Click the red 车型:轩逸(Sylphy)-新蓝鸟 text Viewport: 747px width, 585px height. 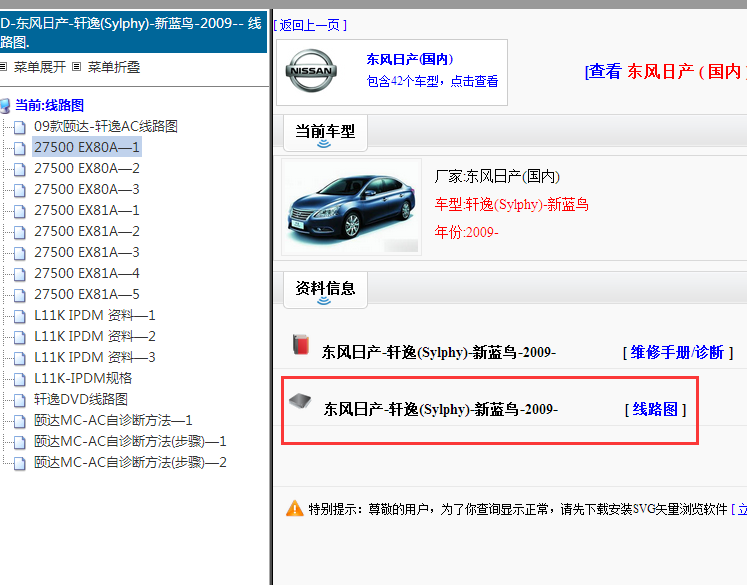(512, 205)
